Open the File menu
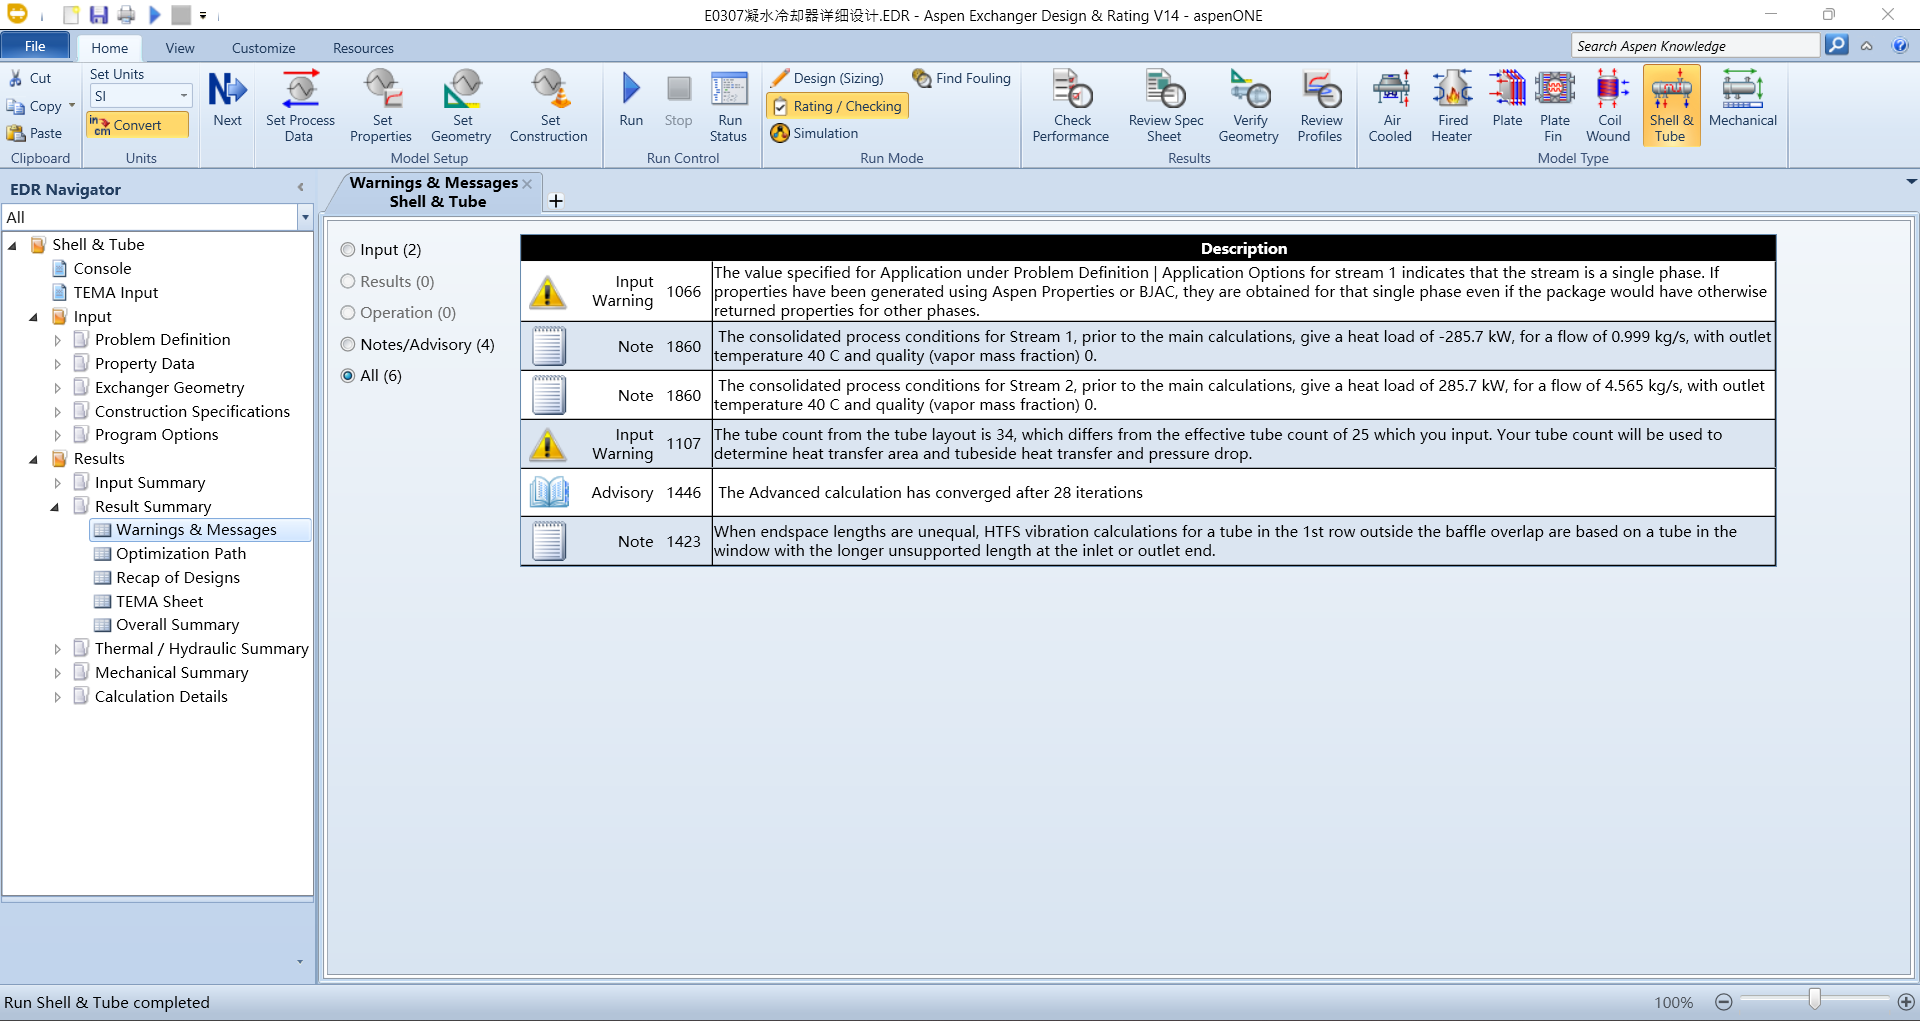This screenshot has width=1920, height=1021. tap(35, 46)
